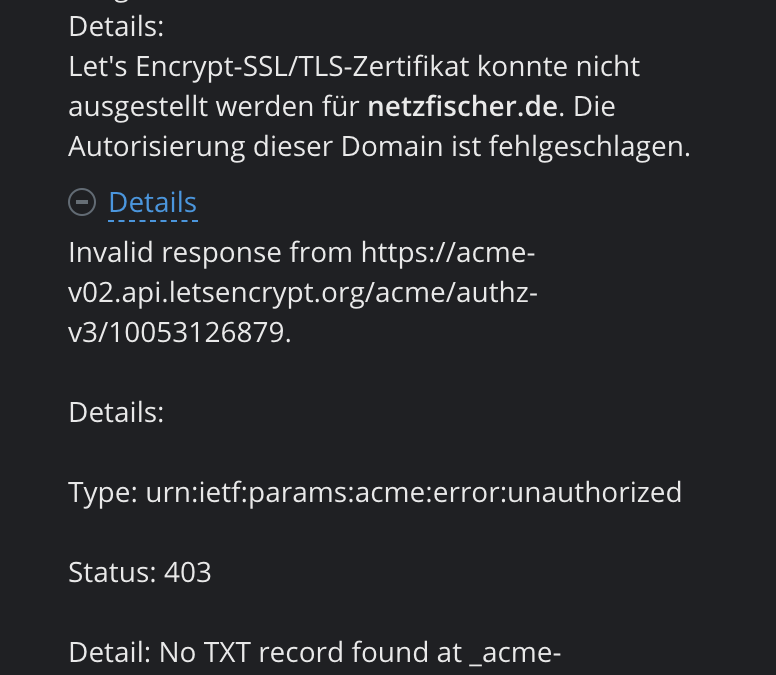Select the bold netzfischer.de domain name

click(x=463, y=106)
